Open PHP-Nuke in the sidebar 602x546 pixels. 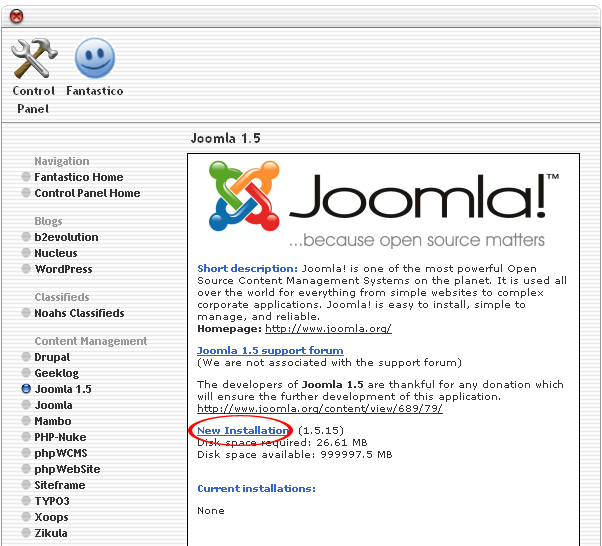[x=60, y=437]
